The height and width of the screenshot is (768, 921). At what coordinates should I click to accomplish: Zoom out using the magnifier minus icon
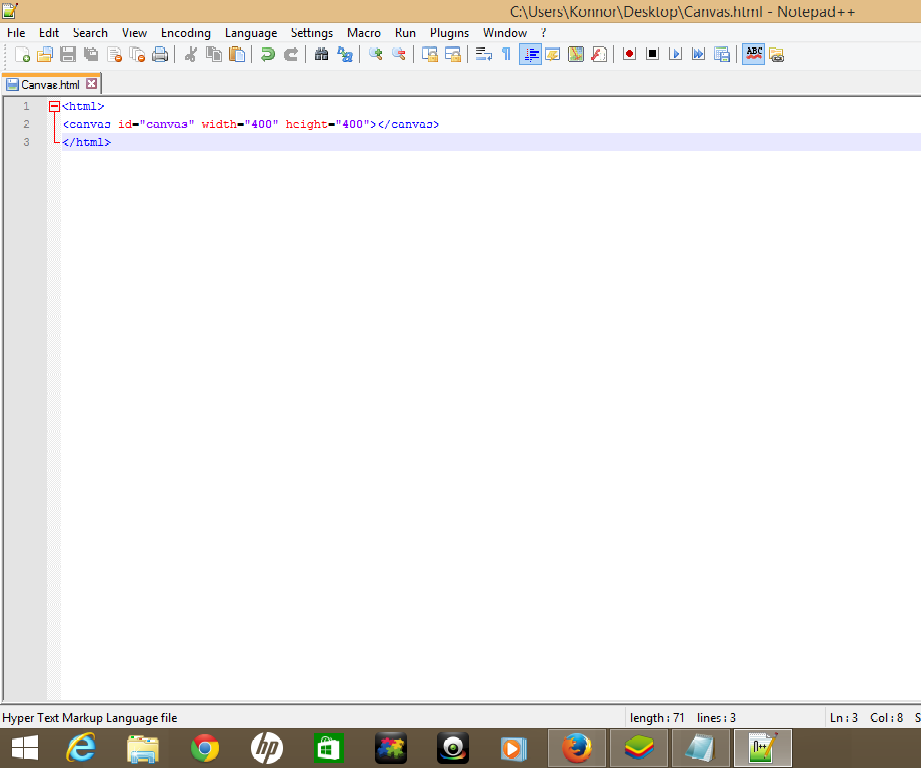point(399,55)
